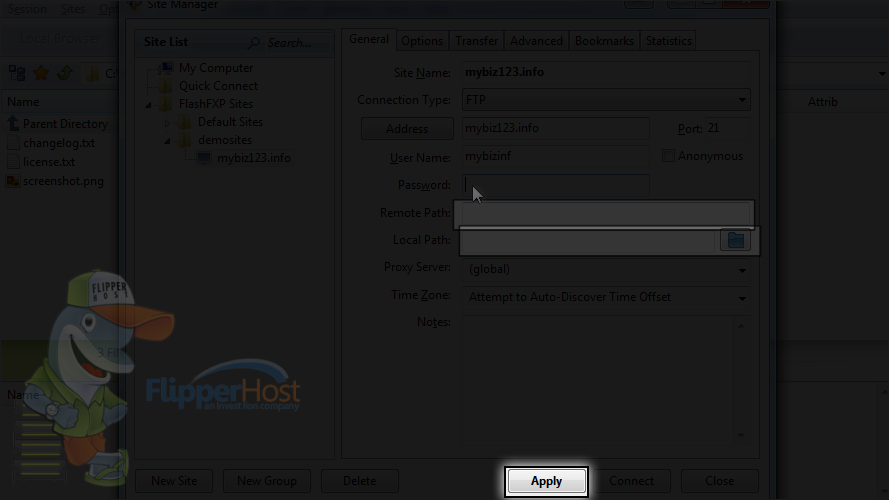Click the Notes scrollbar up arrow
889x500 pixels.
(x=741, y=326)
